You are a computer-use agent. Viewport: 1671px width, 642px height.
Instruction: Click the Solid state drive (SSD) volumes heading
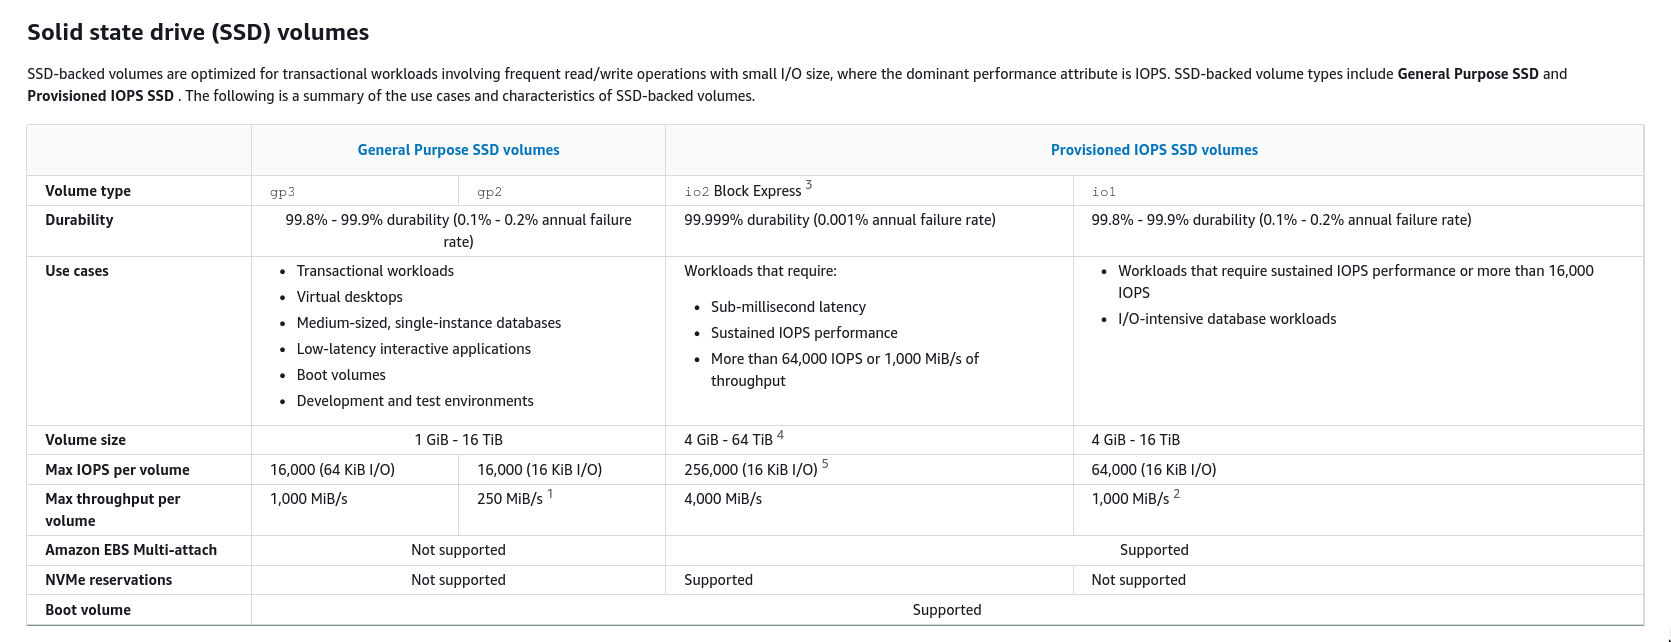(x=198, y=32)
